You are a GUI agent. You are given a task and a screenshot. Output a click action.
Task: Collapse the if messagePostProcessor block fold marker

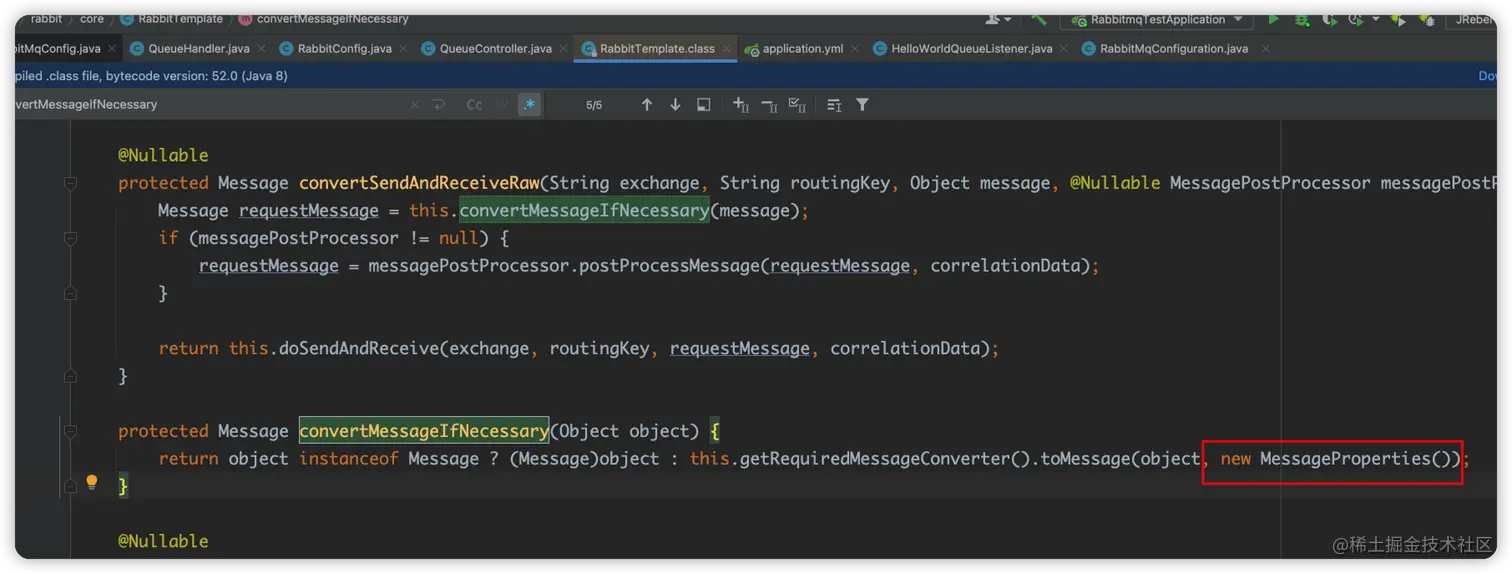pos(70,238)
